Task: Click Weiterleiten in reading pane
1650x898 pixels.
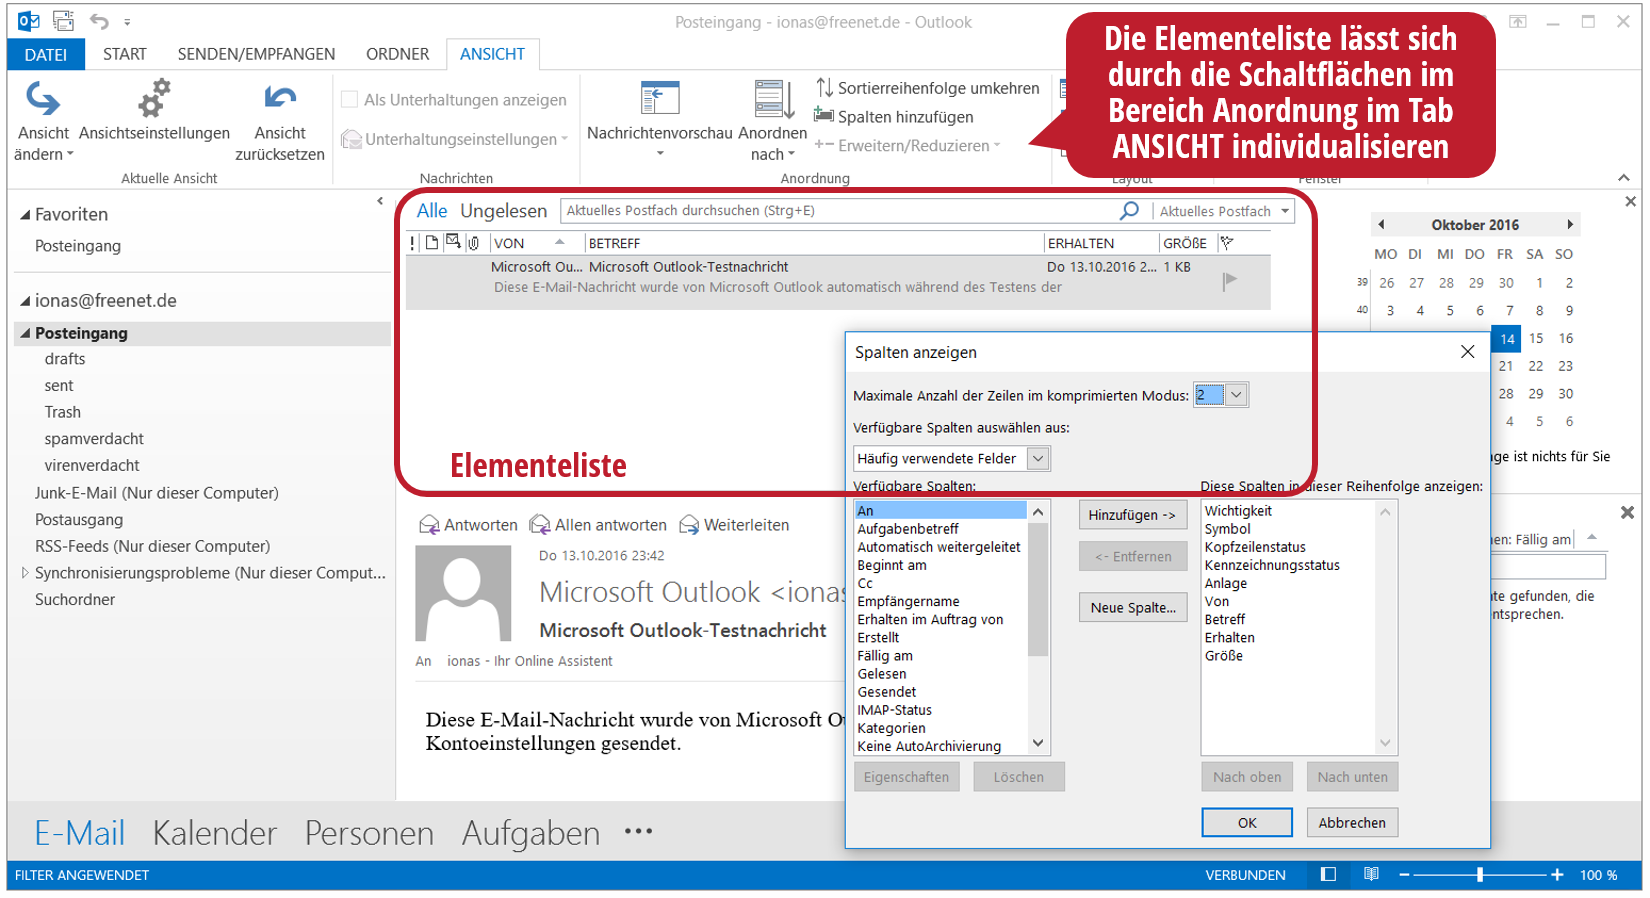Action: (x=734, y=524)
